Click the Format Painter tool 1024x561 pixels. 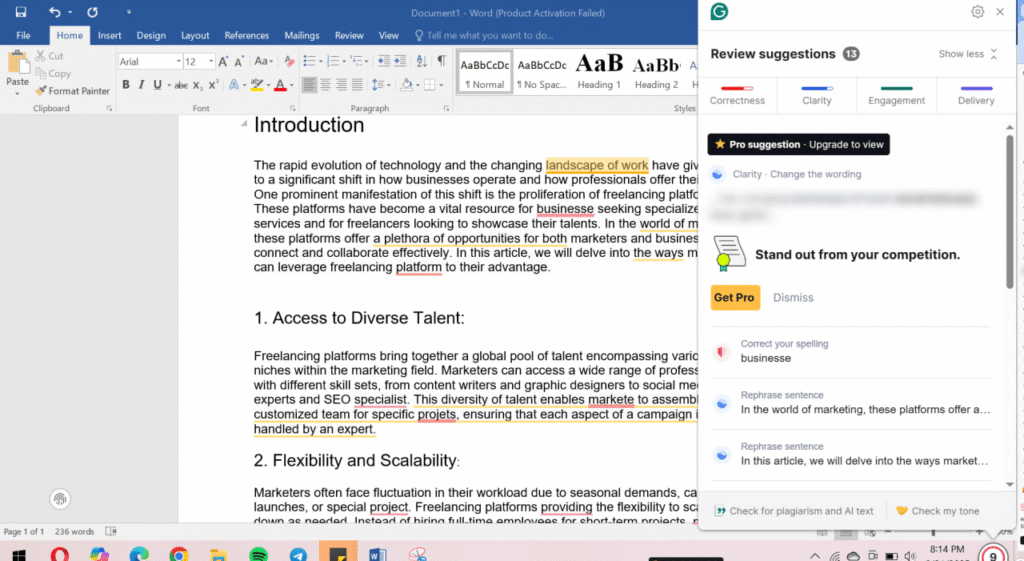click(72, 91)
